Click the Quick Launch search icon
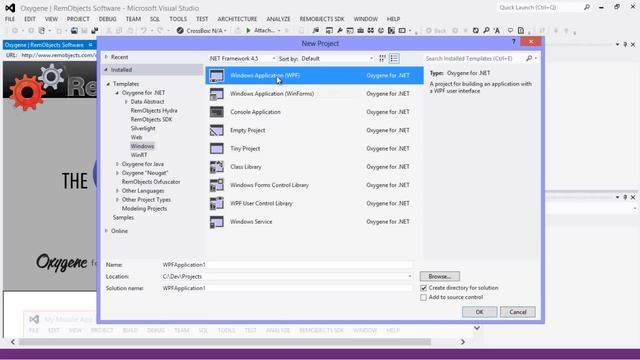This screenshot has width=640, height=360. 587,7
